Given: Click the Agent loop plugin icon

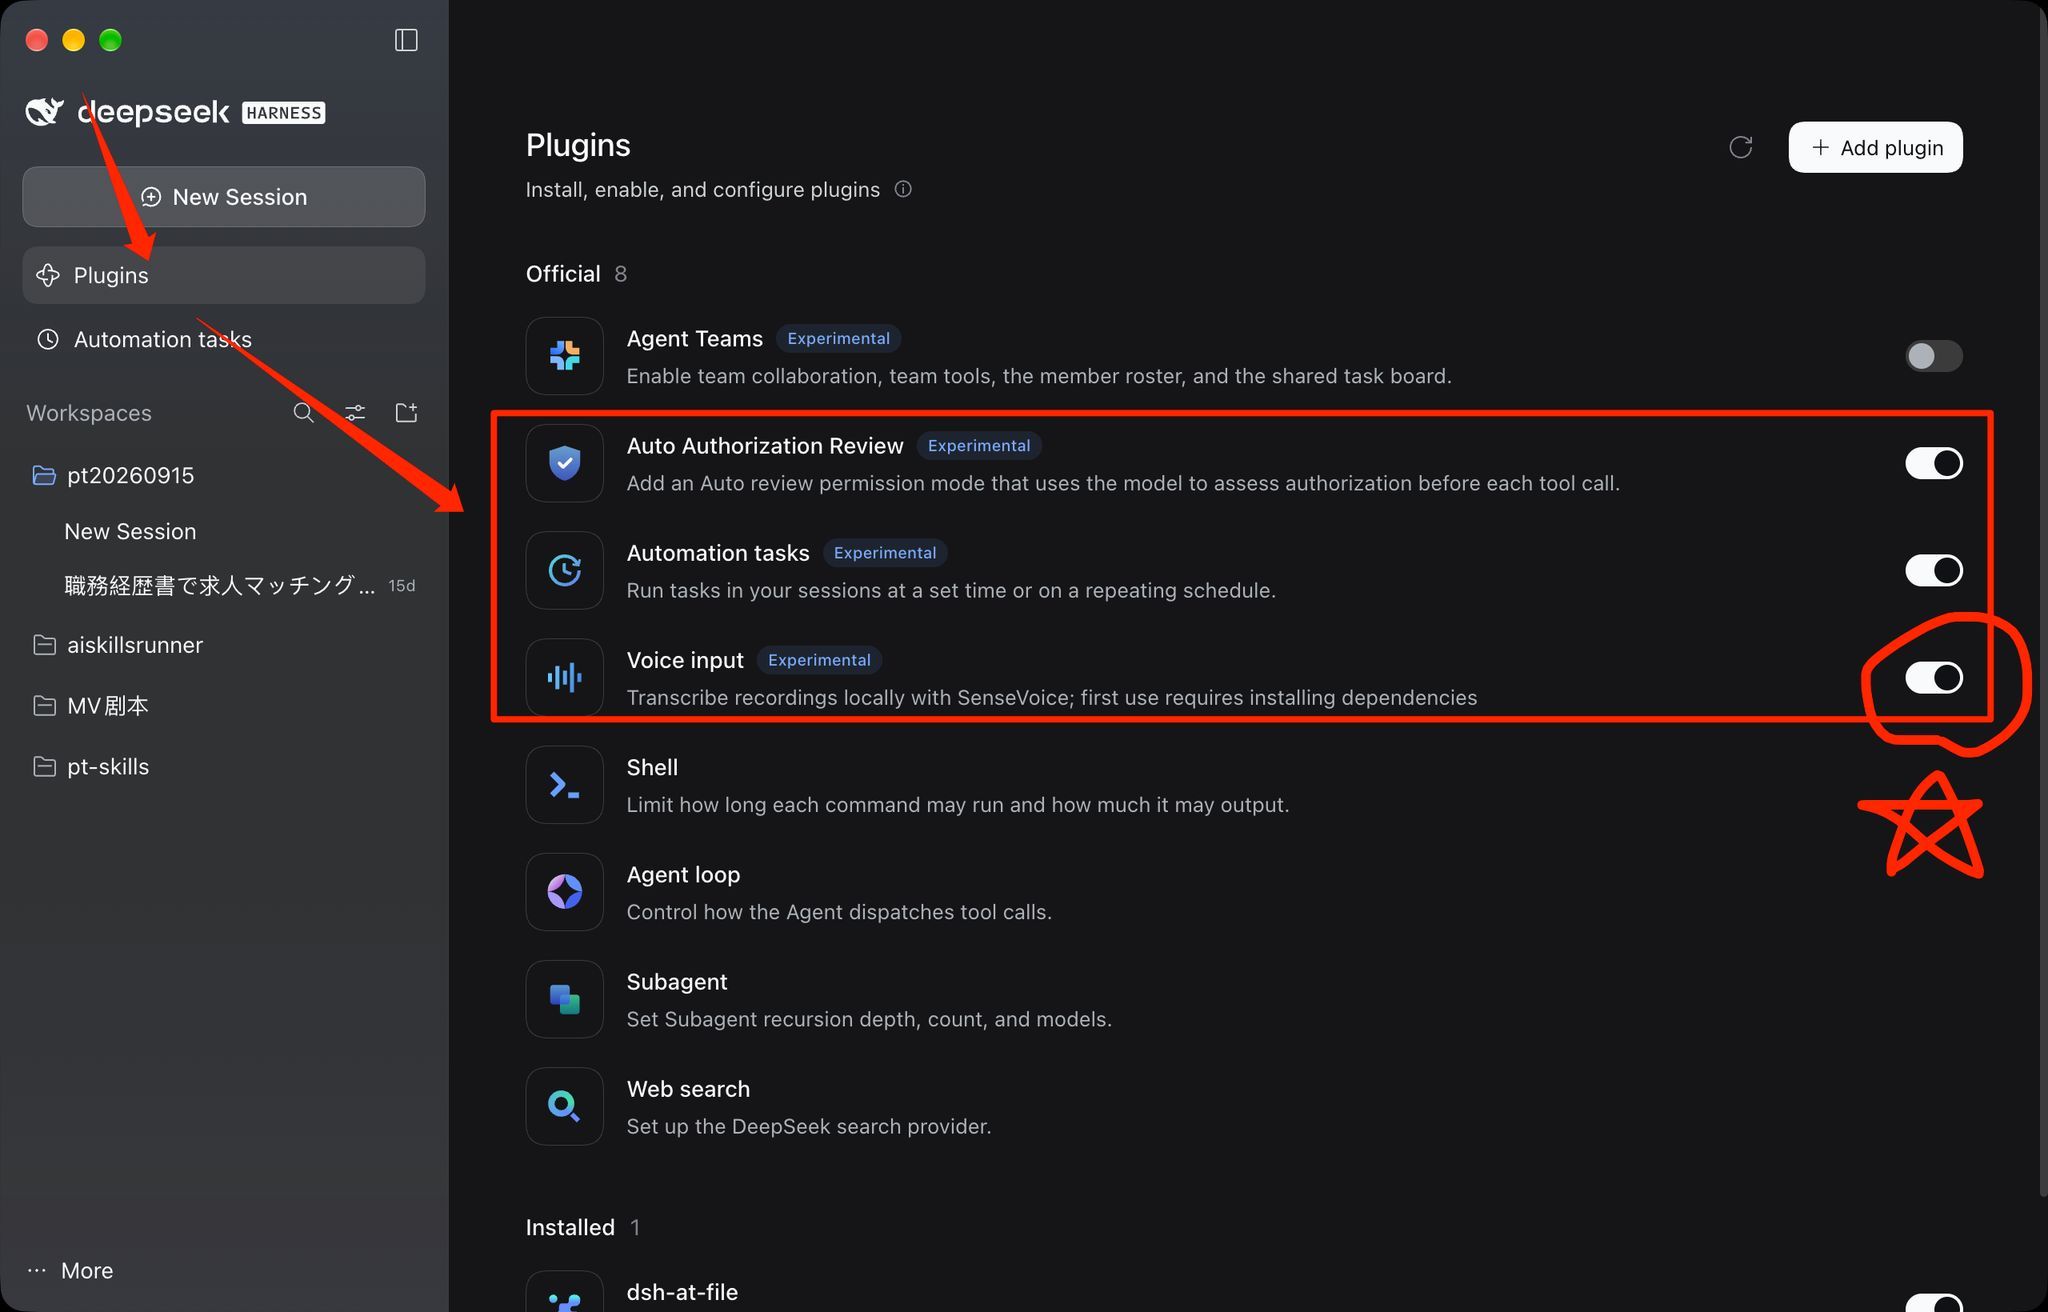Looking at the screenshot, I should (x=565, y=892).
